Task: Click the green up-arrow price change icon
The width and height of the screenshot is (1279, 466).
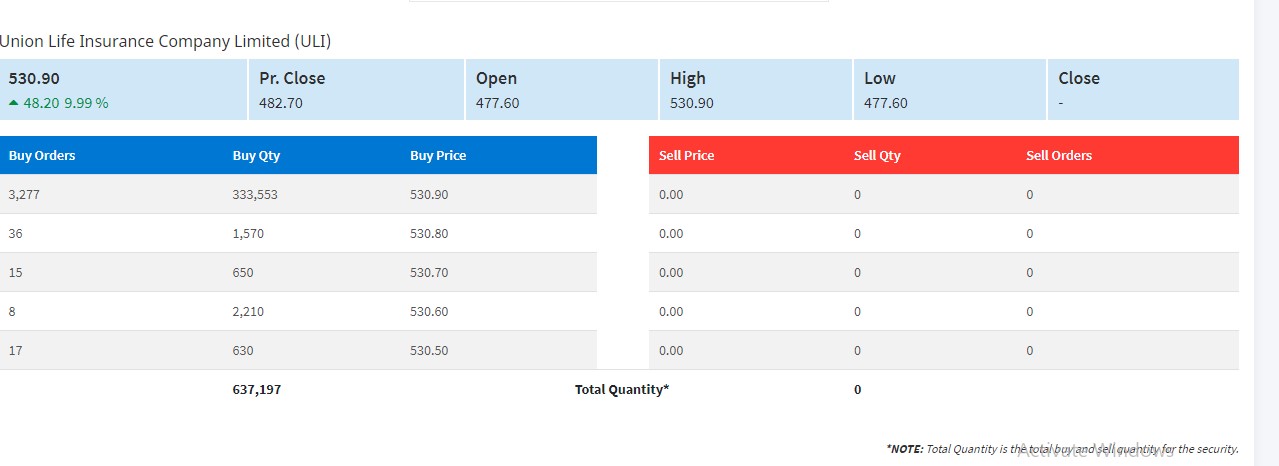Action: 13,103
